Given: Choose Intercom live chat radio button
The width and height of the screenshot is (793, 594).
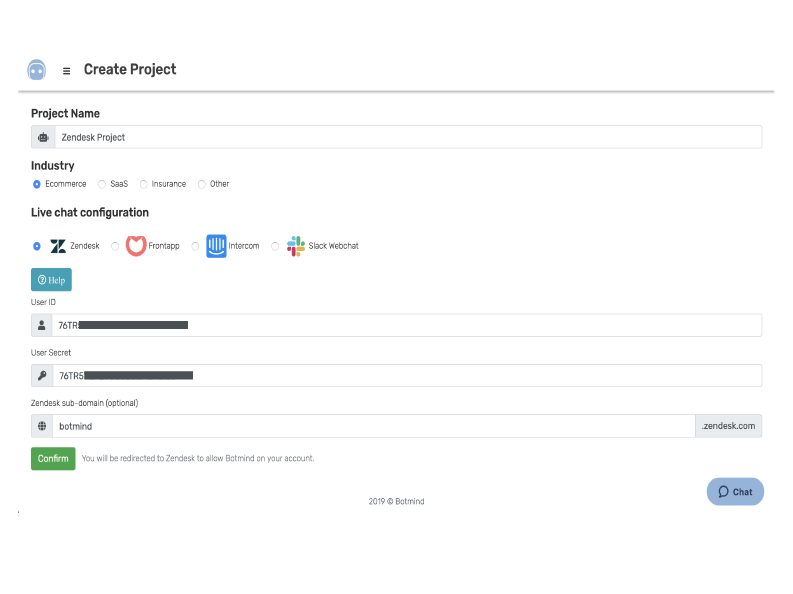Looking at the screenshot, I should tap(195, 246).
